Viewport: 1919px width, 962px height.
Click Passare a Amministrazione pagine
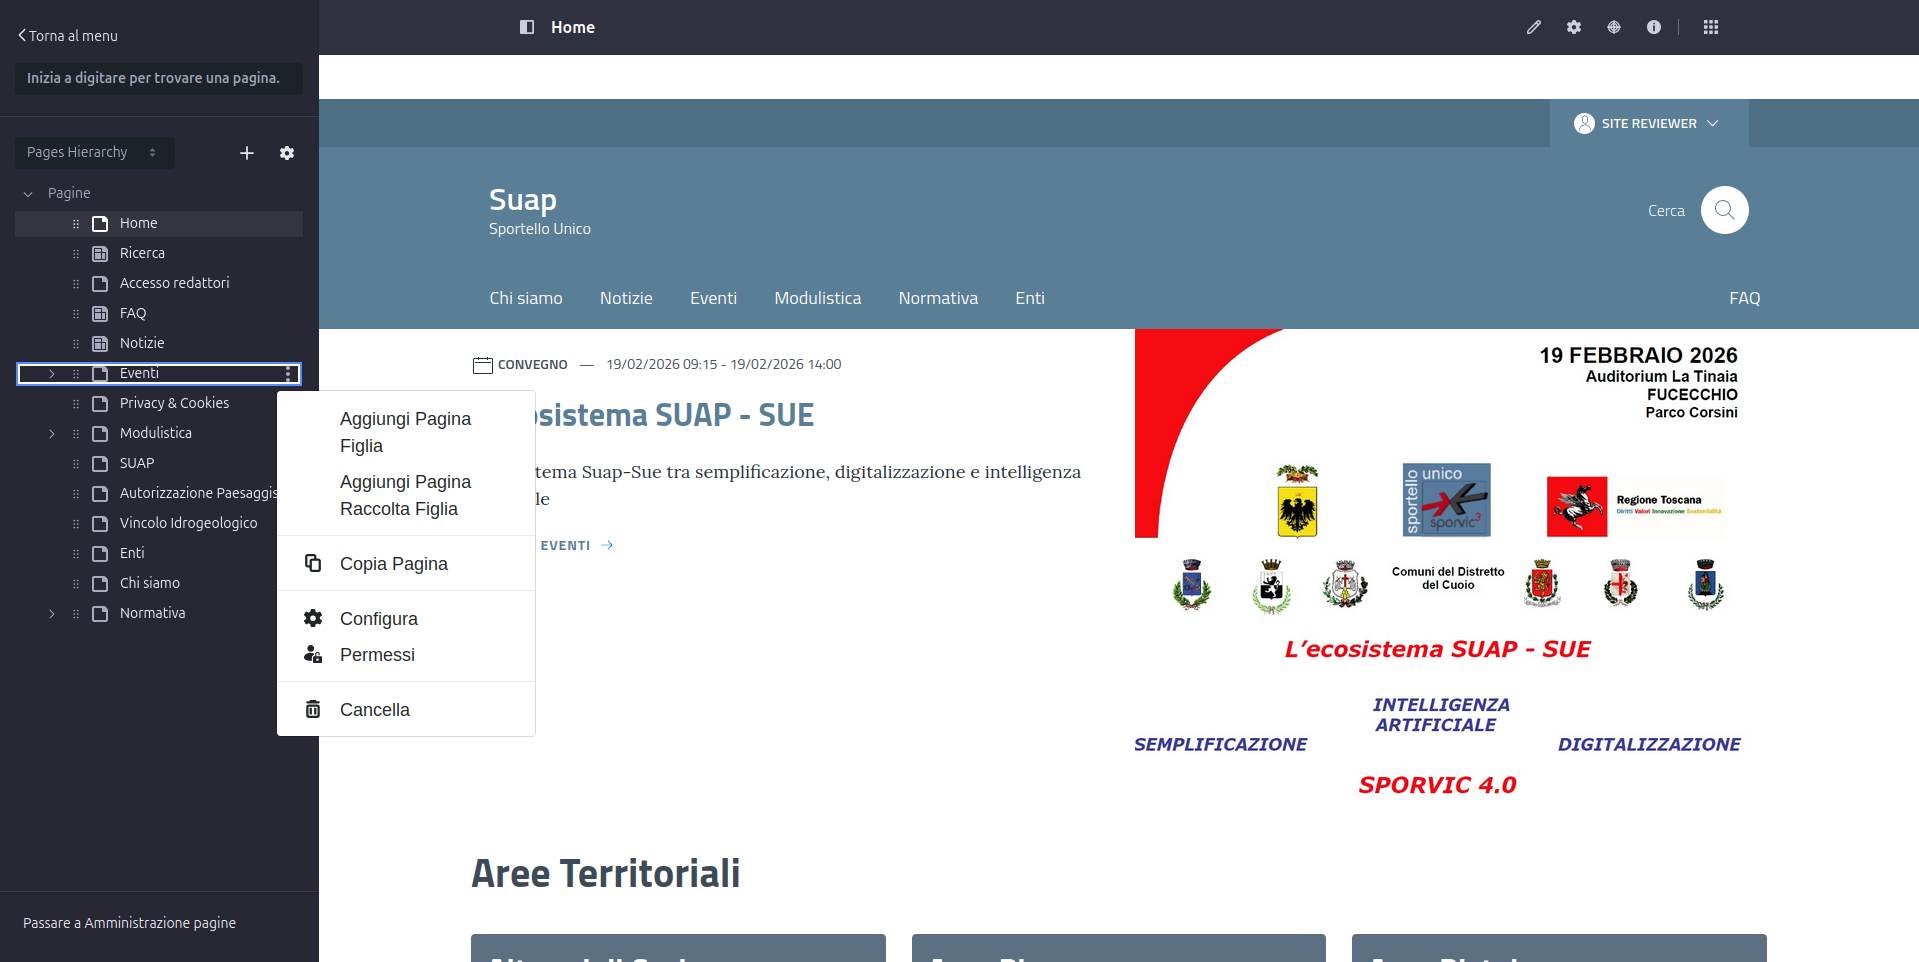[x=129, y=923]
